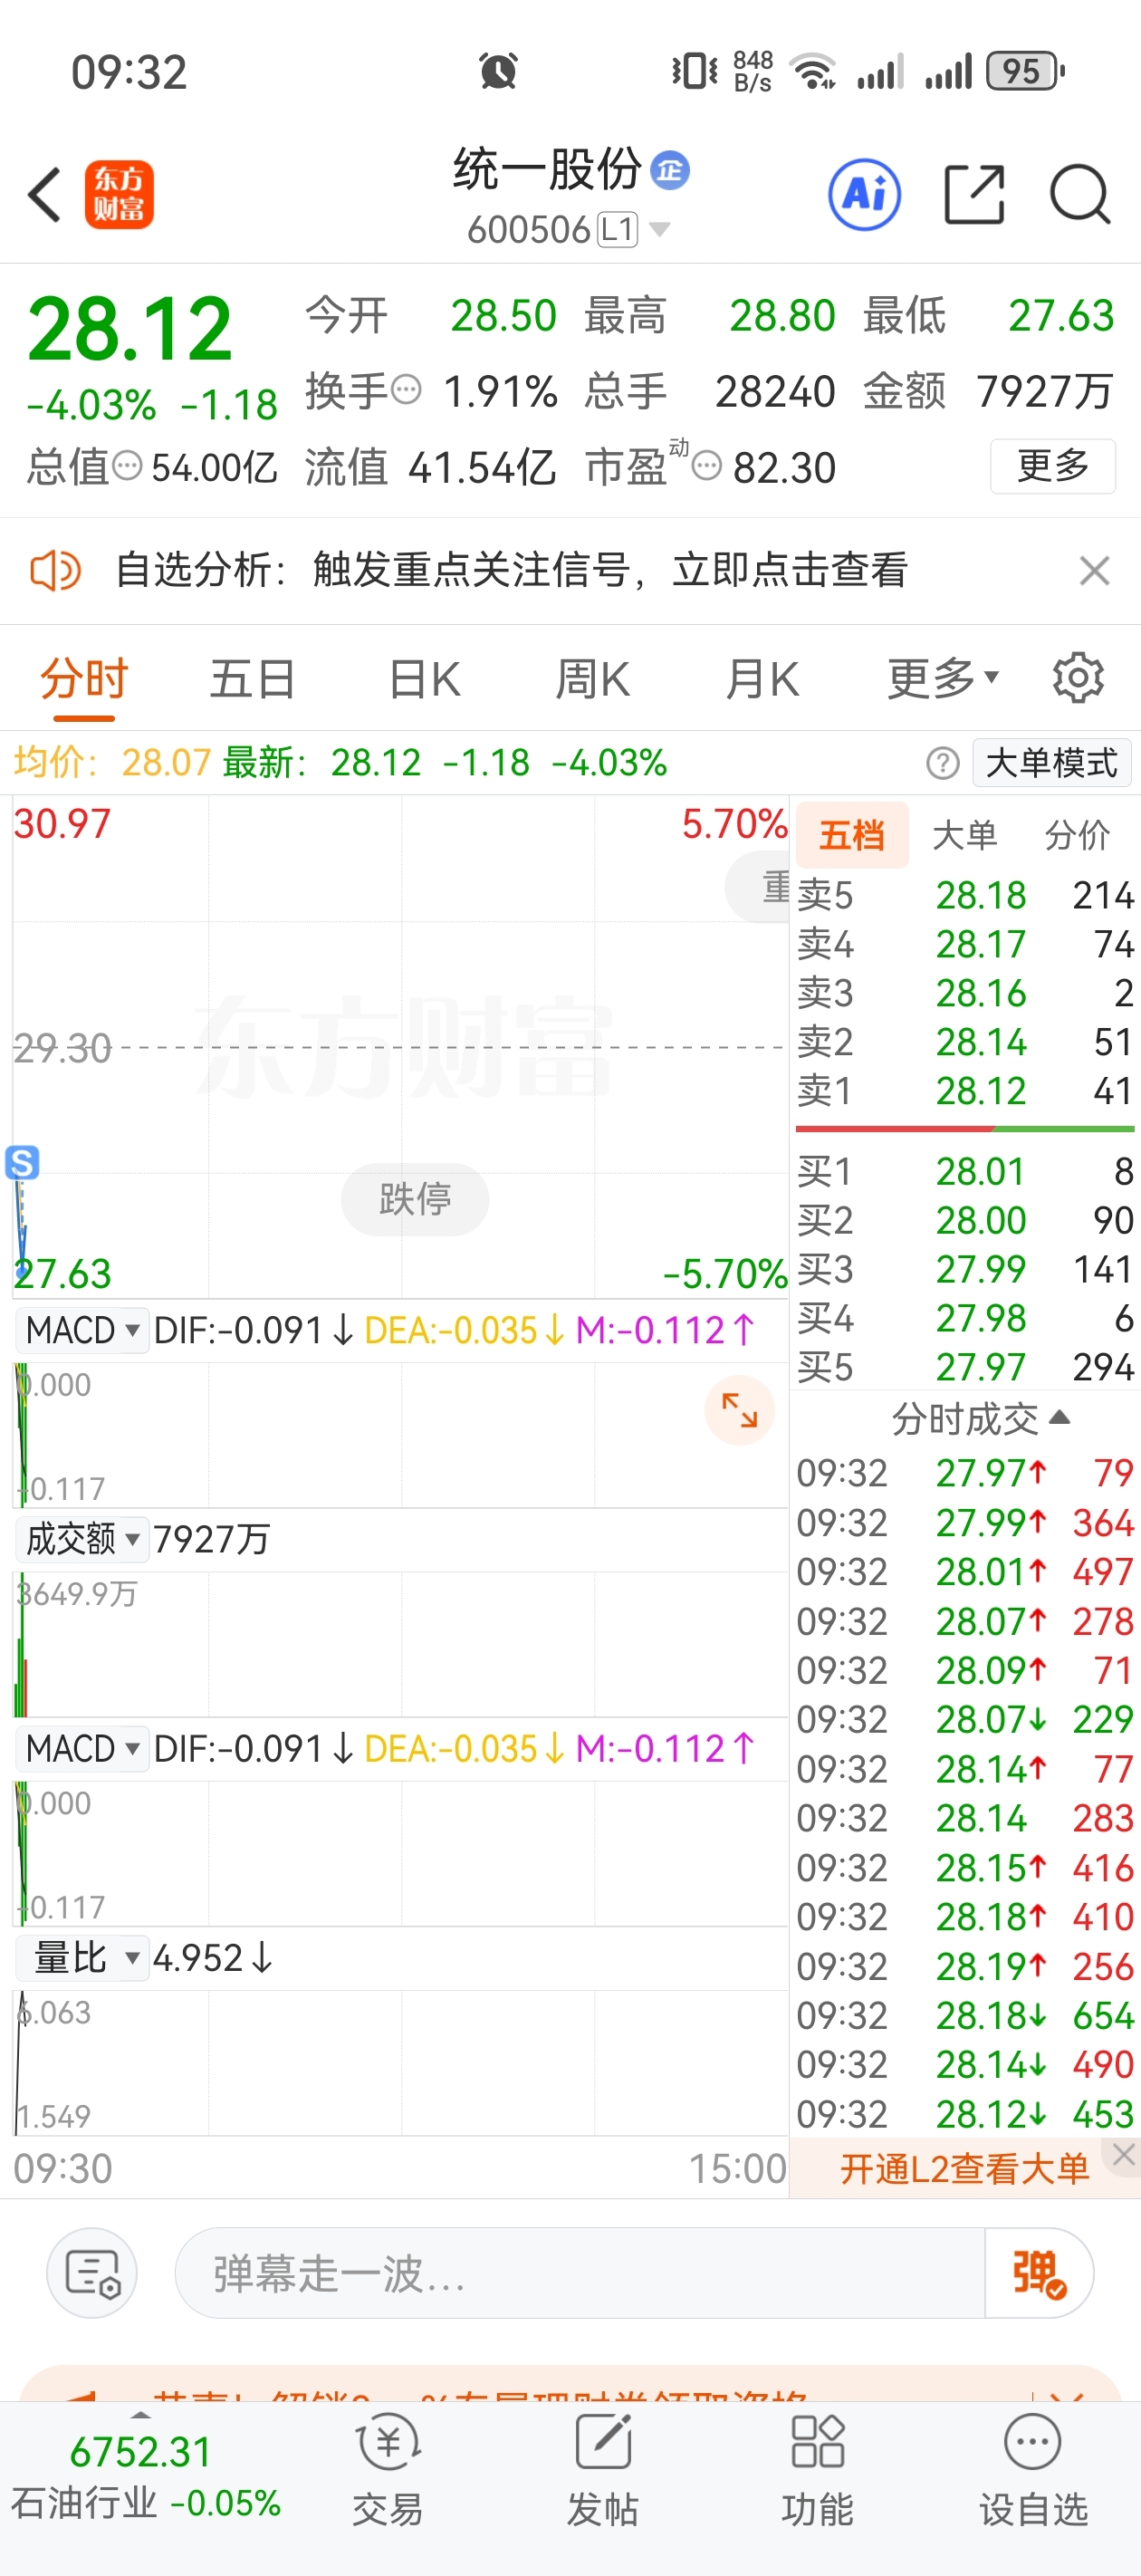This screenshot has height=2576, width=1141.
Task: Tap the 总值 info icon
Action: point(127,465)
